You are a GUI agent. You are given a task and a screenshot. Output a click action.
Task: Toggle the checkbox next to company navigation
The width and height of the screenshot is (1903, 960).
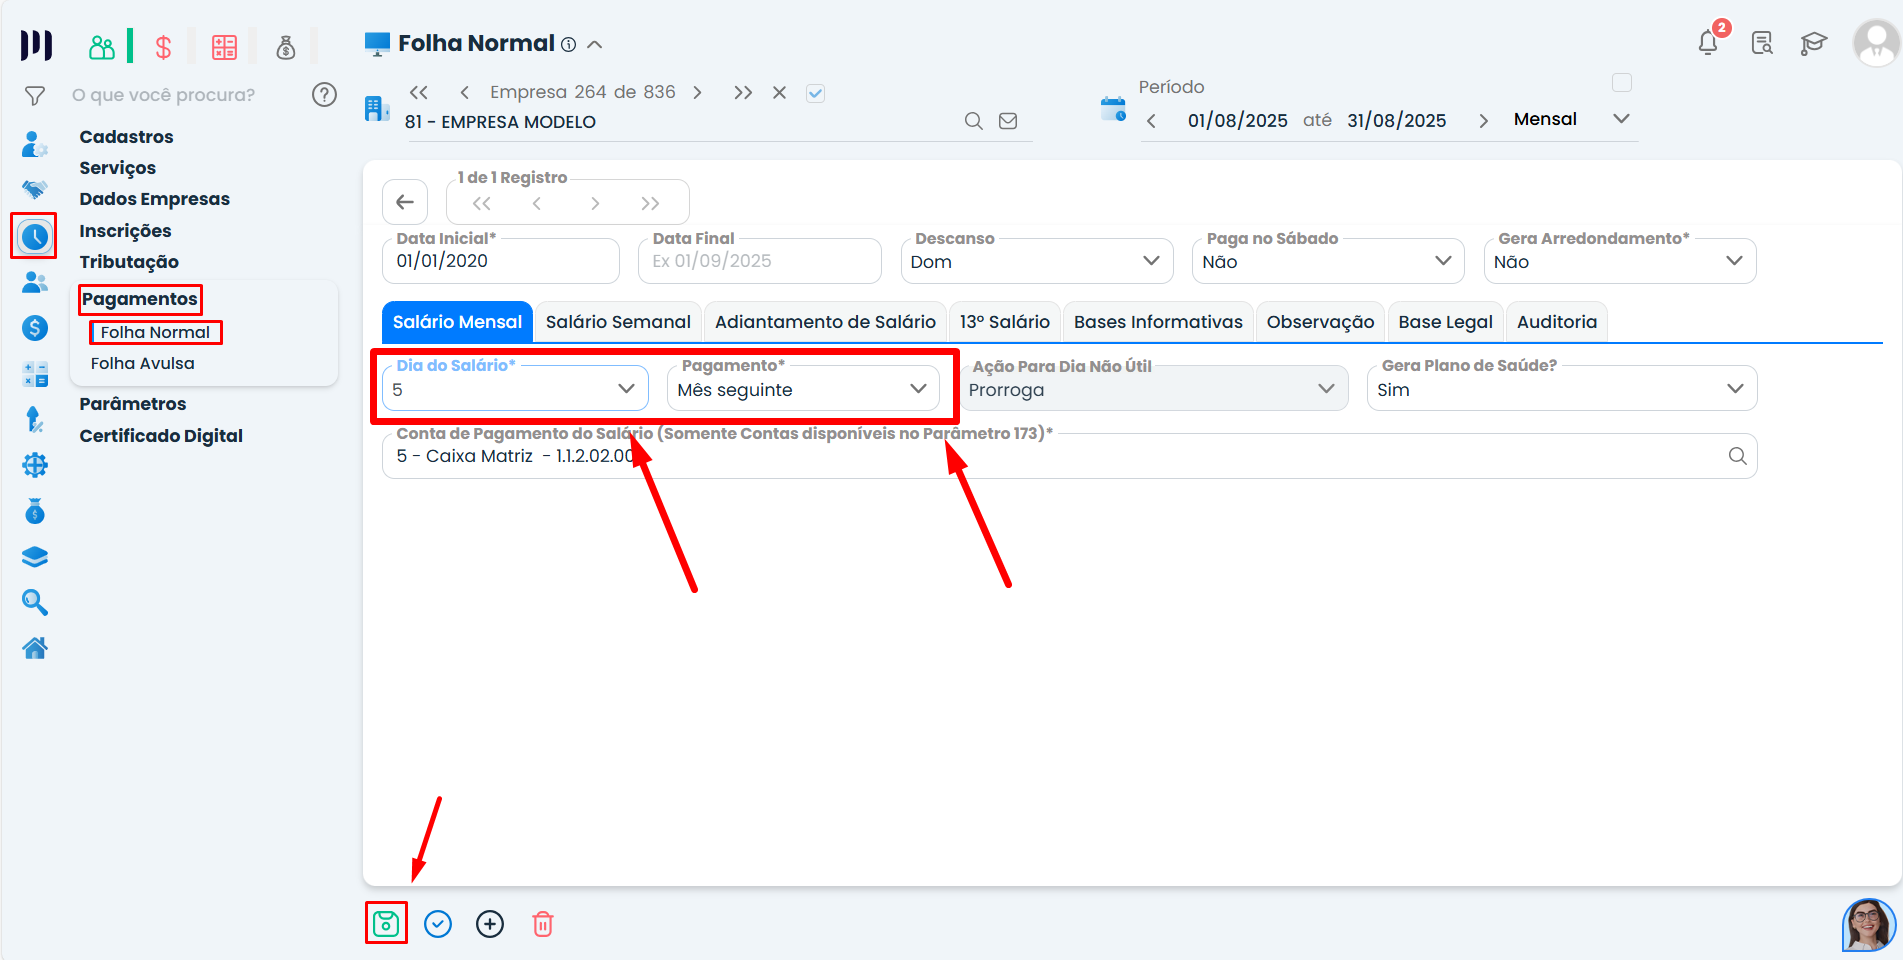pos(815,93)
